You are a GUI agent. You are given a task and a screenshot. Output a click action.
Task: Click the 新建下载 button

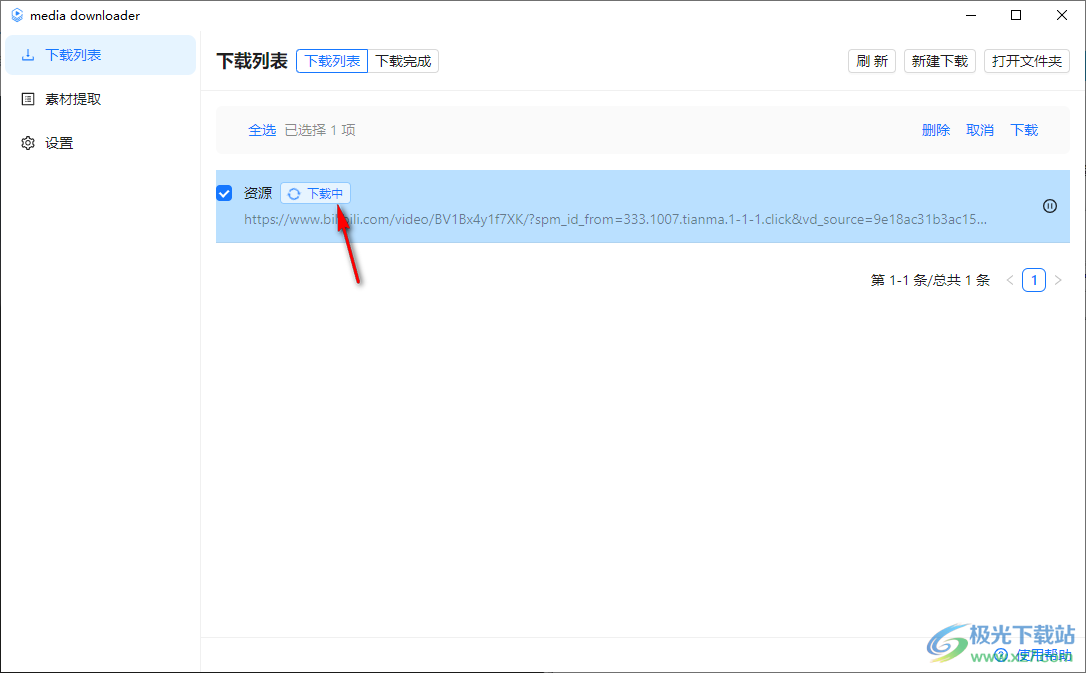pos(940,61)
